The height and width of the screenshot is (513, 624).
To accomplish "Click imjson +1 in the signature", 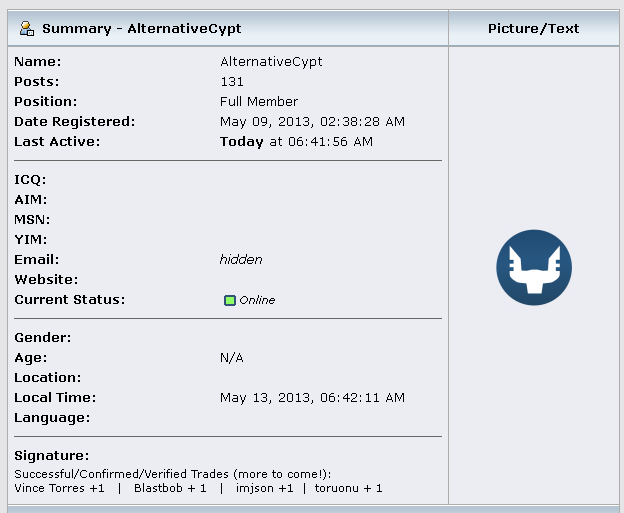I will tap(265, 488).
